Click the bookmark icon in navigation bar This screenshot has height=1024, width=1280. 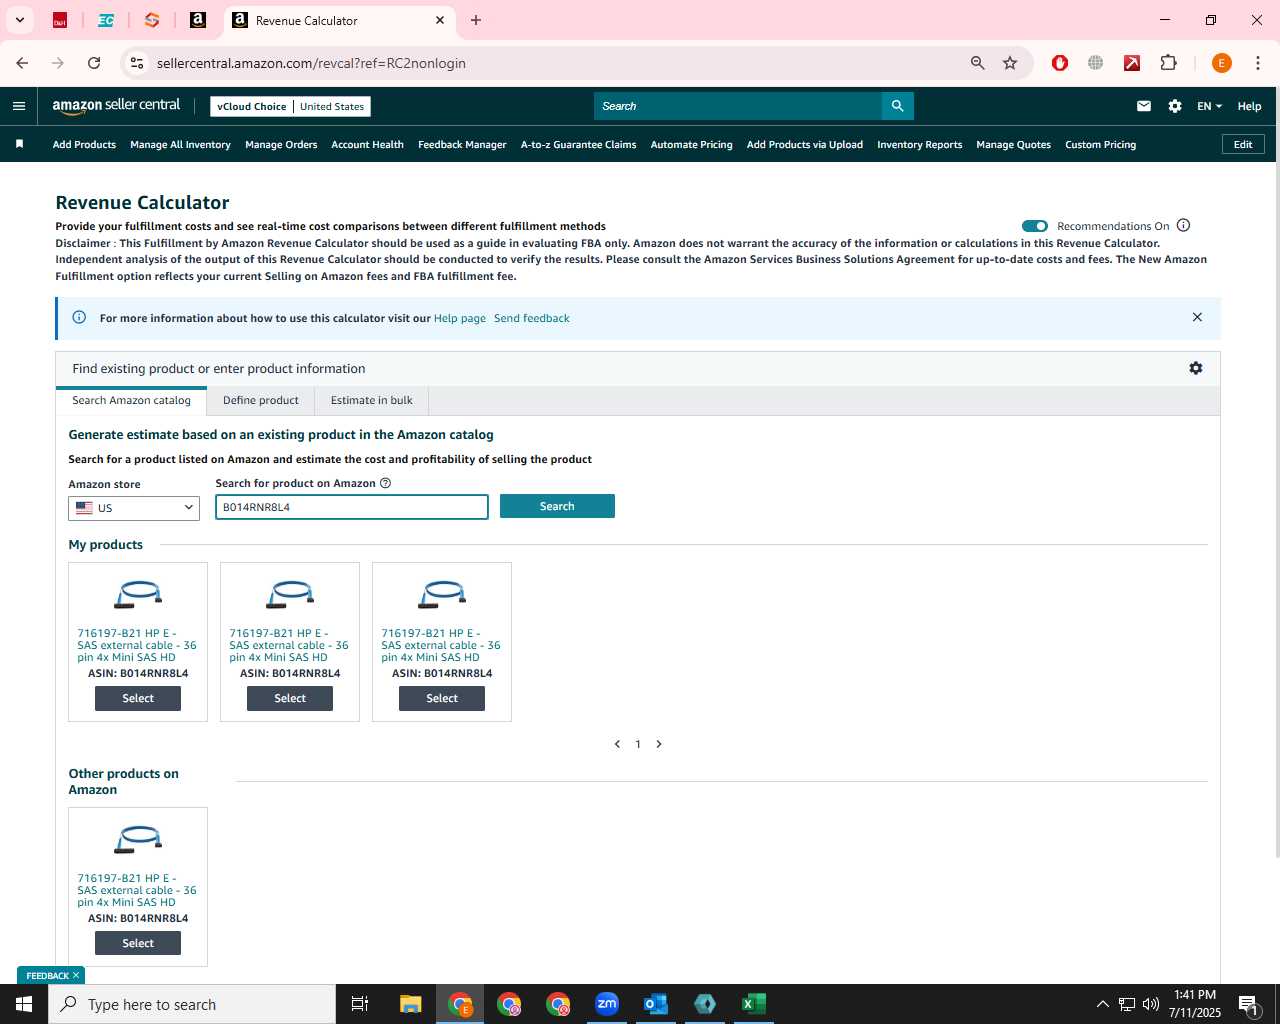[x=19, y=144]
